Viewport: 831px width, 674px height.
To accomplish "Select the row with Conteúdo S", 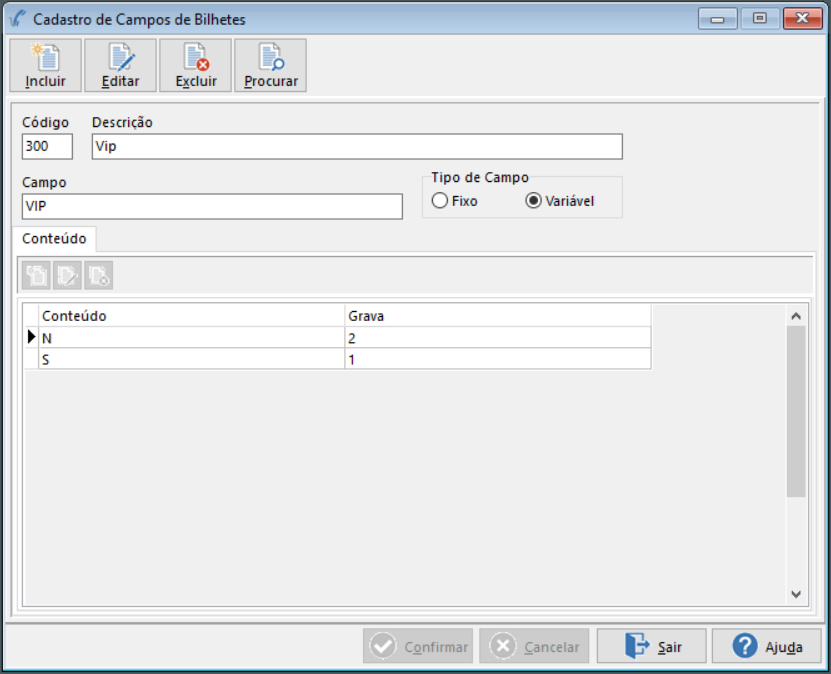I will 190,358.
